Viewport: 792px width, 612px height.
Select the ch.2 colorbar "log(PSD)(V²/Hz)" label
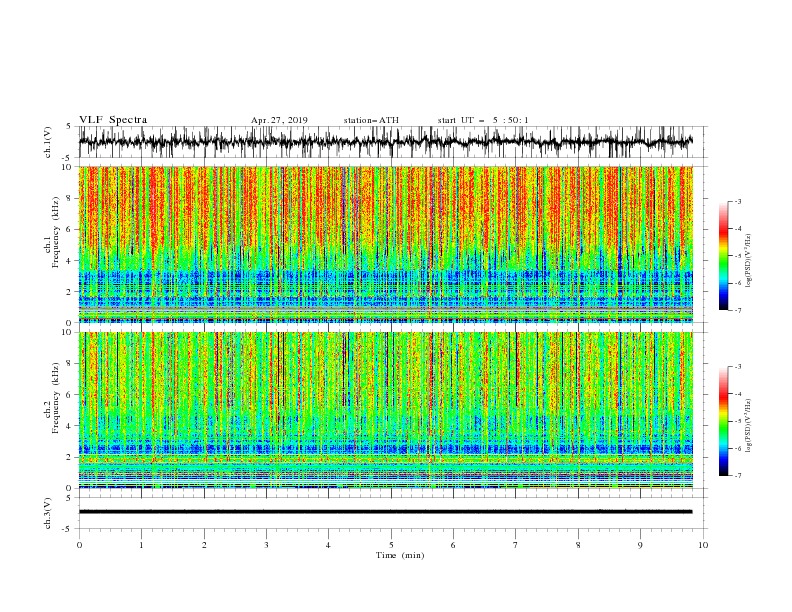(749, 425)
